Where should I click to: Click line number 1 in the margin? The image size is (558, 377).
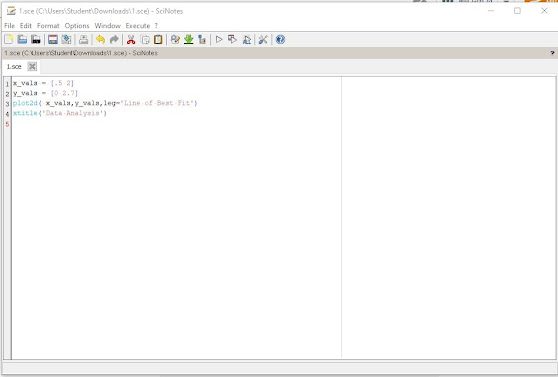[7, 84]
